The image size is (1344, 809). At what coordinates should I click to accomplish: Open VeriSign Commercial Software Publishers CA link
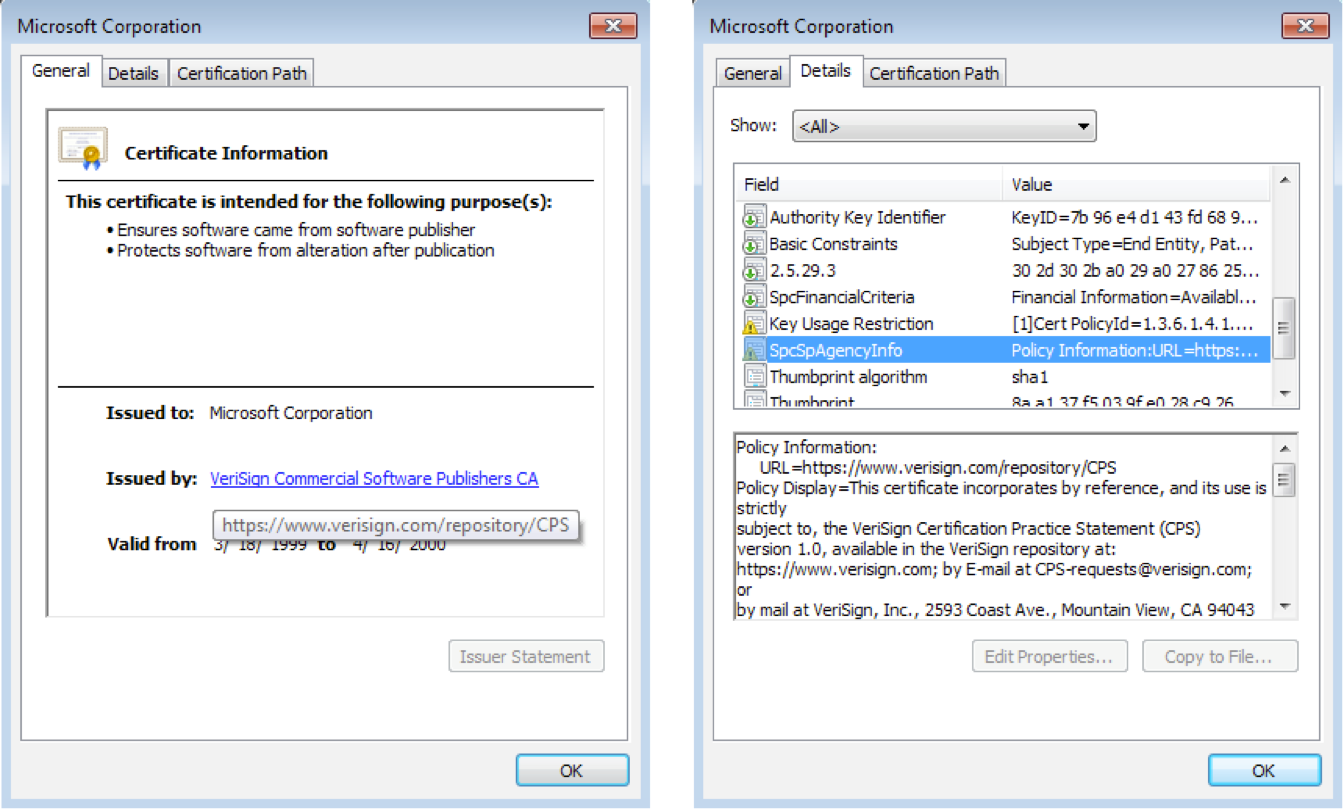click(374, 479)
